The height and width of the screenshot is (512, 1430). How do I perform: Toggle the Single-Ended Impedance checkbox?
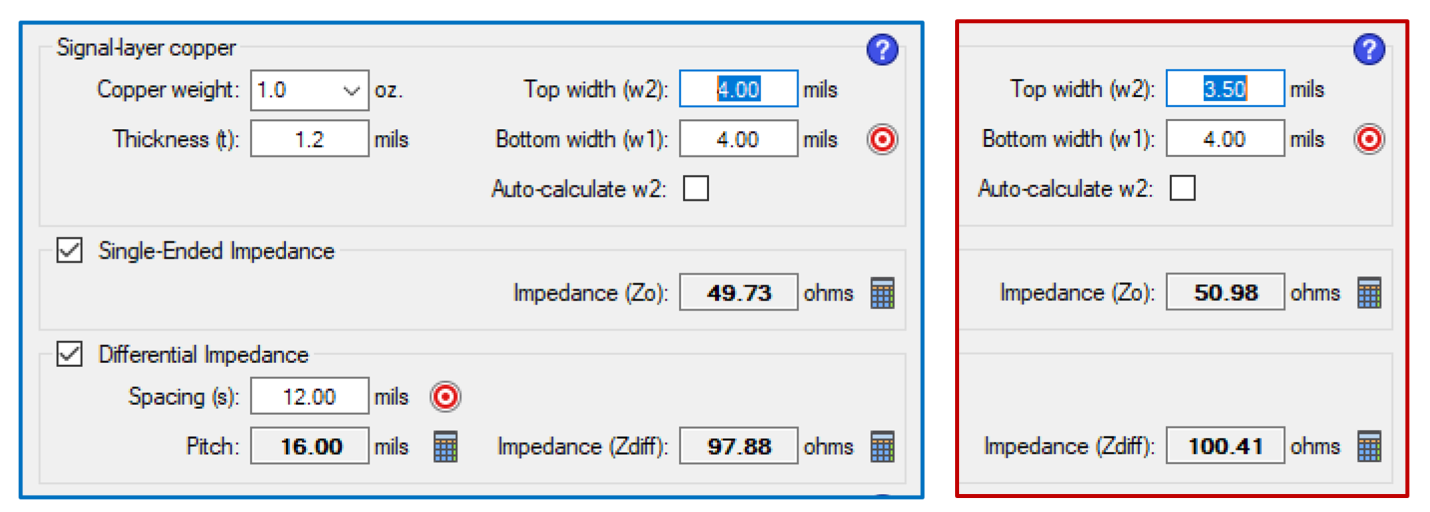(x=69, y=251)
